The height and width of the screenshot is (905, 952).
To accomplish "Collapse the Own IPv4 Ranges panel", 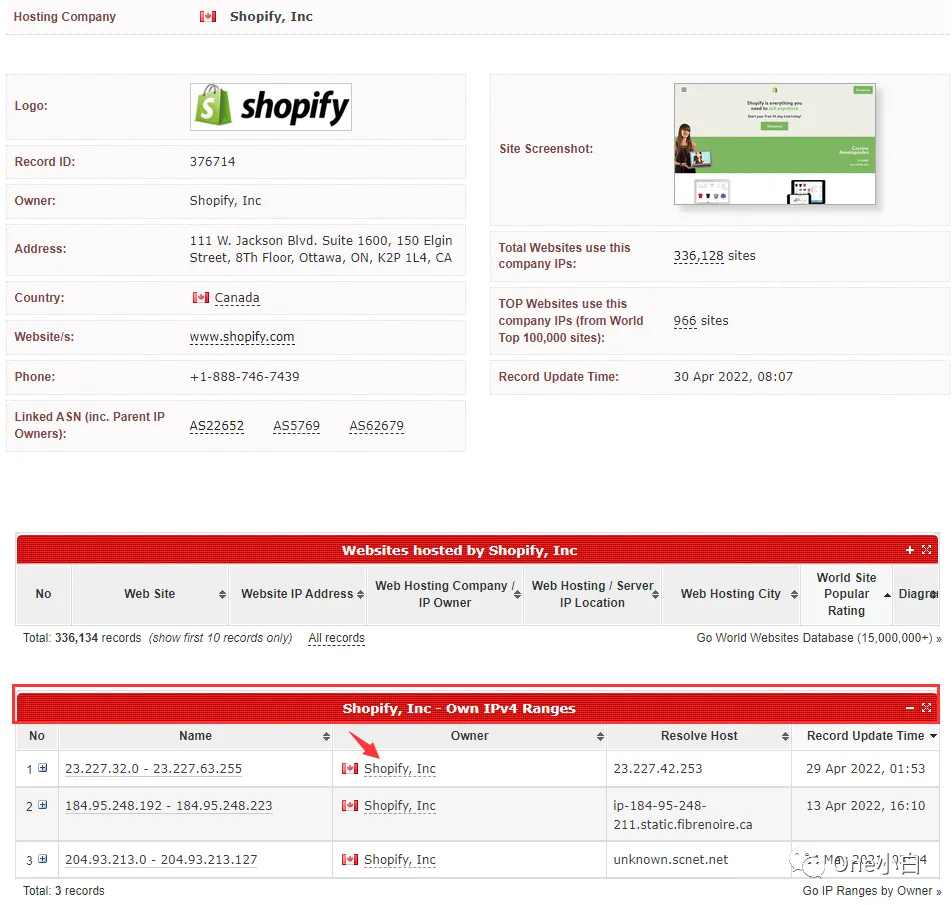I will pos(910,708).
